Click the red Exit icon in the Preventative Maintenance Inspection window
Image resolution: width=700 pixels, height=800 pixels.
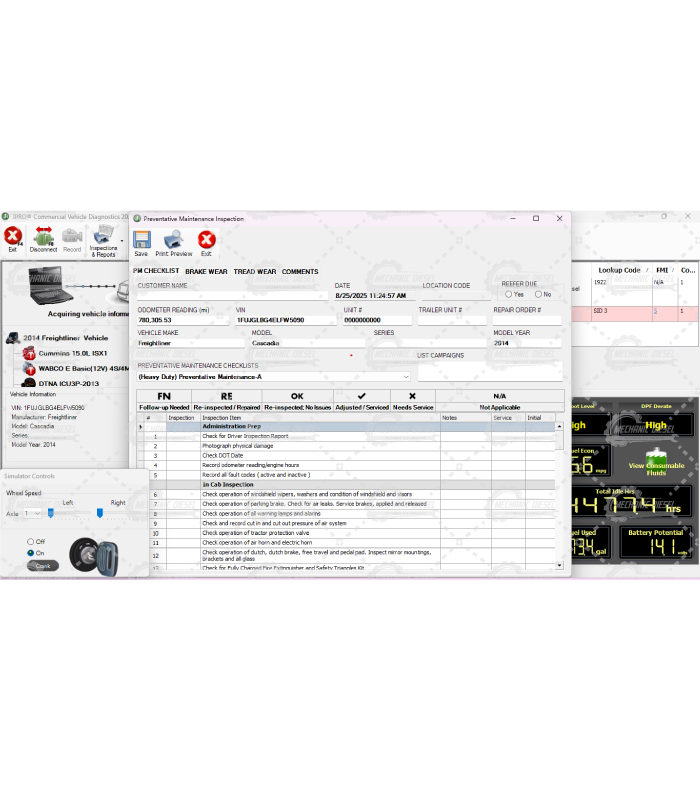pyautogui.click(x=206, y=240)
